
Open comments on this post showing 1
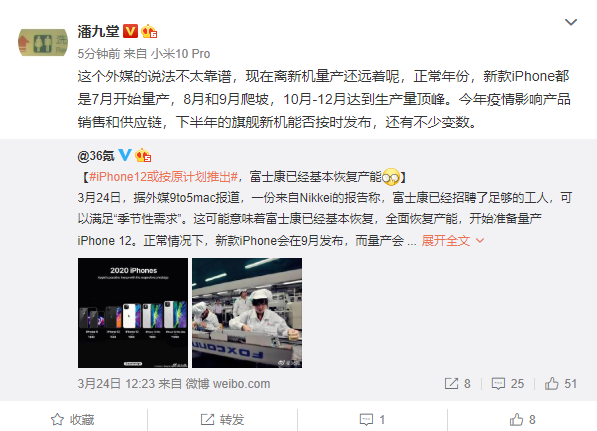coord(372,420)
